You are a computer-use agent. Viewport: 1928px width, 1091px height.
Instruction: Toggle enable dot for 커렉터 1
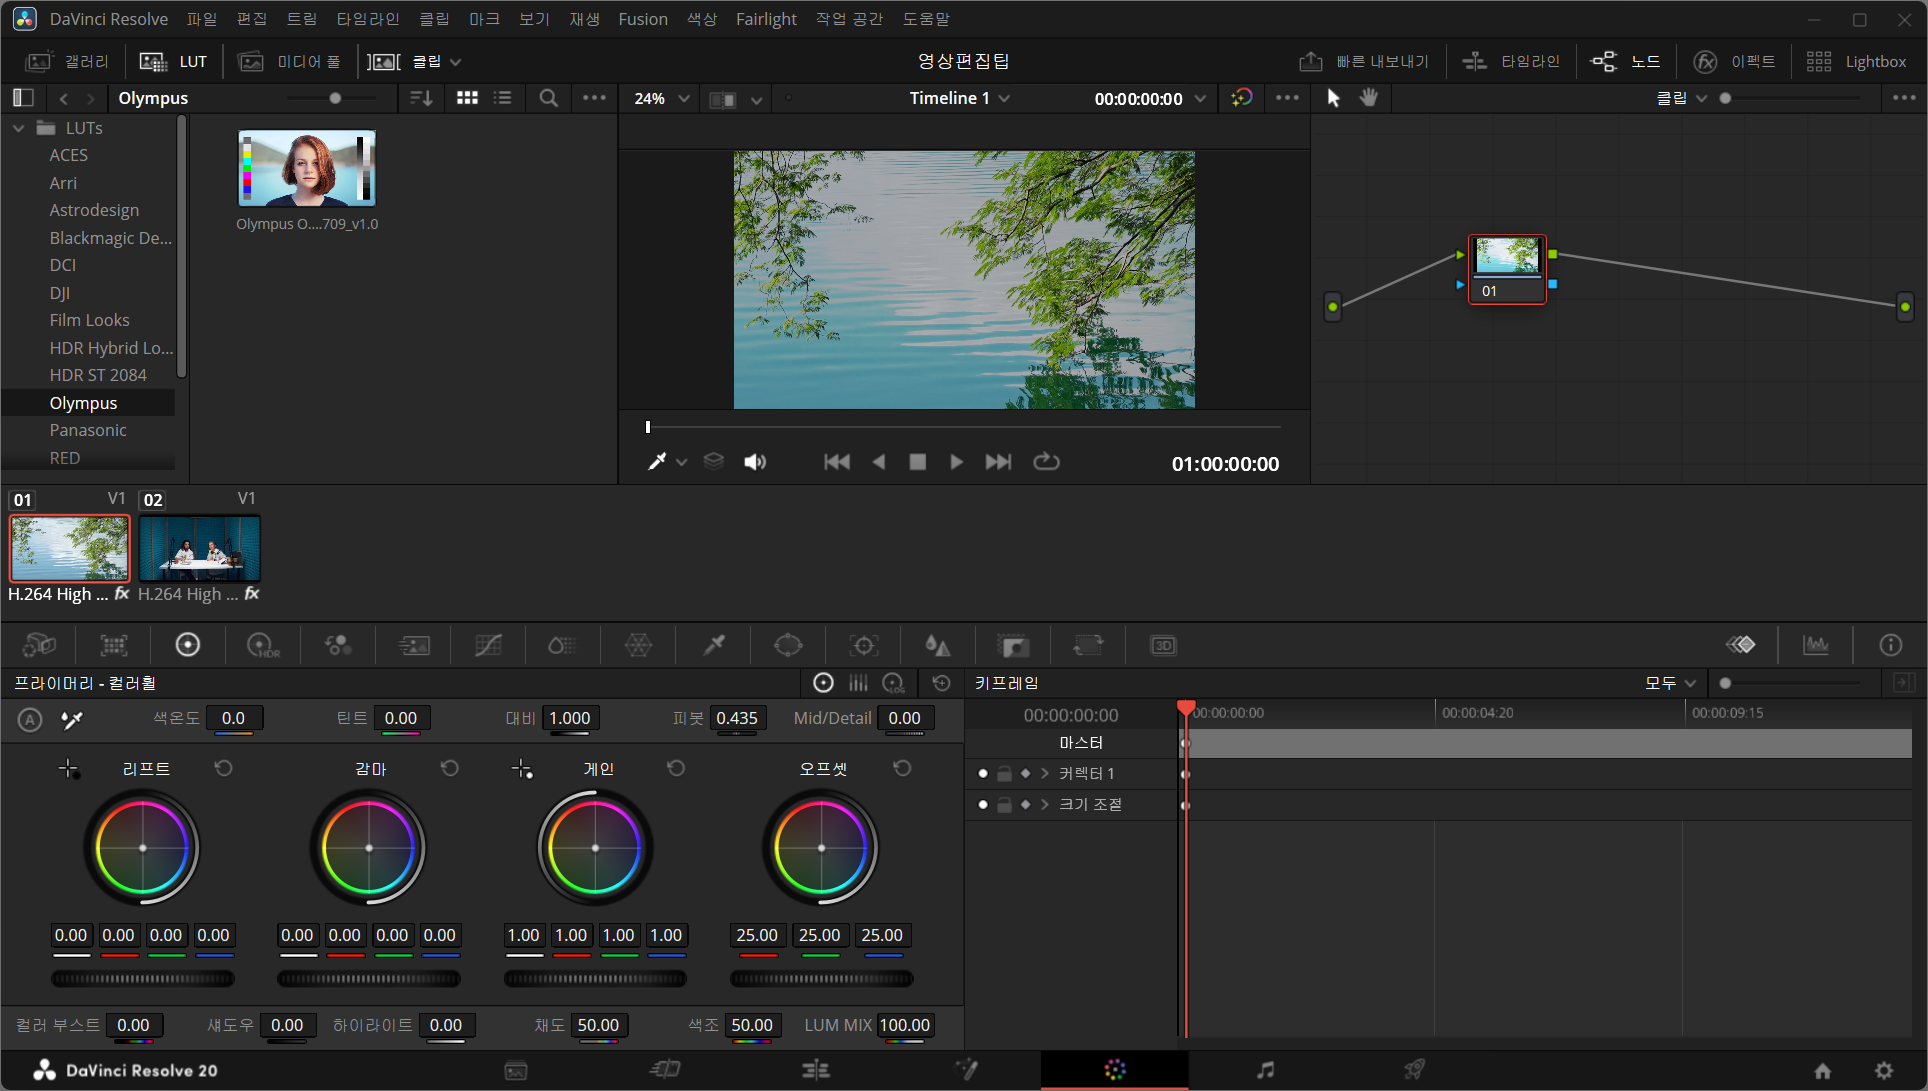(x=983, y=773)
